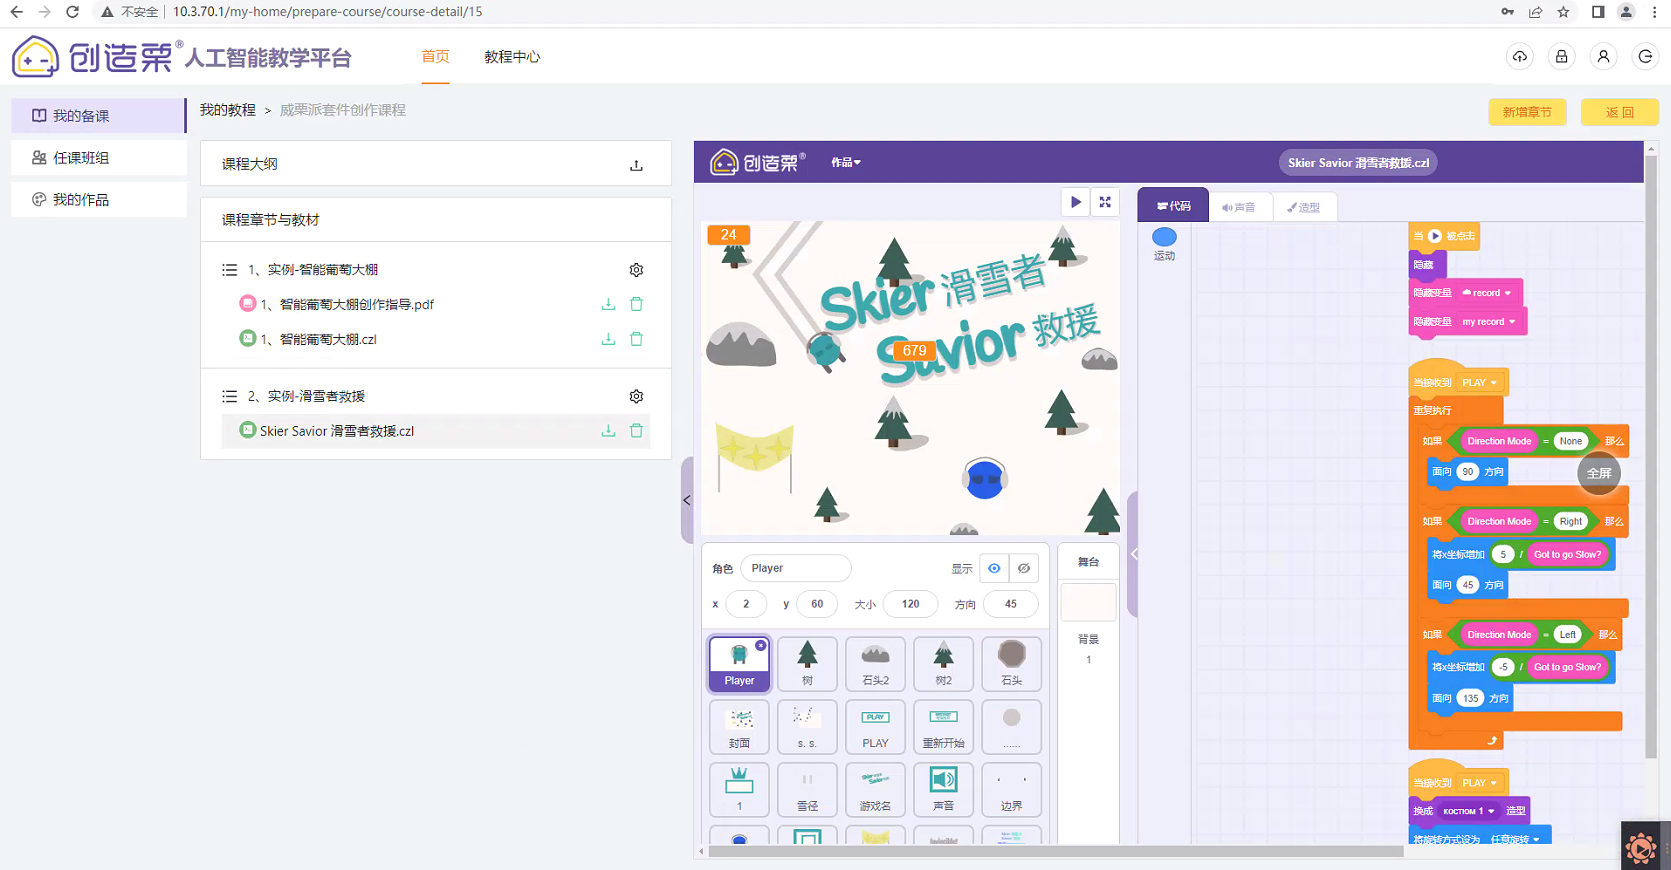Click the export icon beside 课程大纲
1671x870 pixels.
pyautogui.click(x=636, y=165)
